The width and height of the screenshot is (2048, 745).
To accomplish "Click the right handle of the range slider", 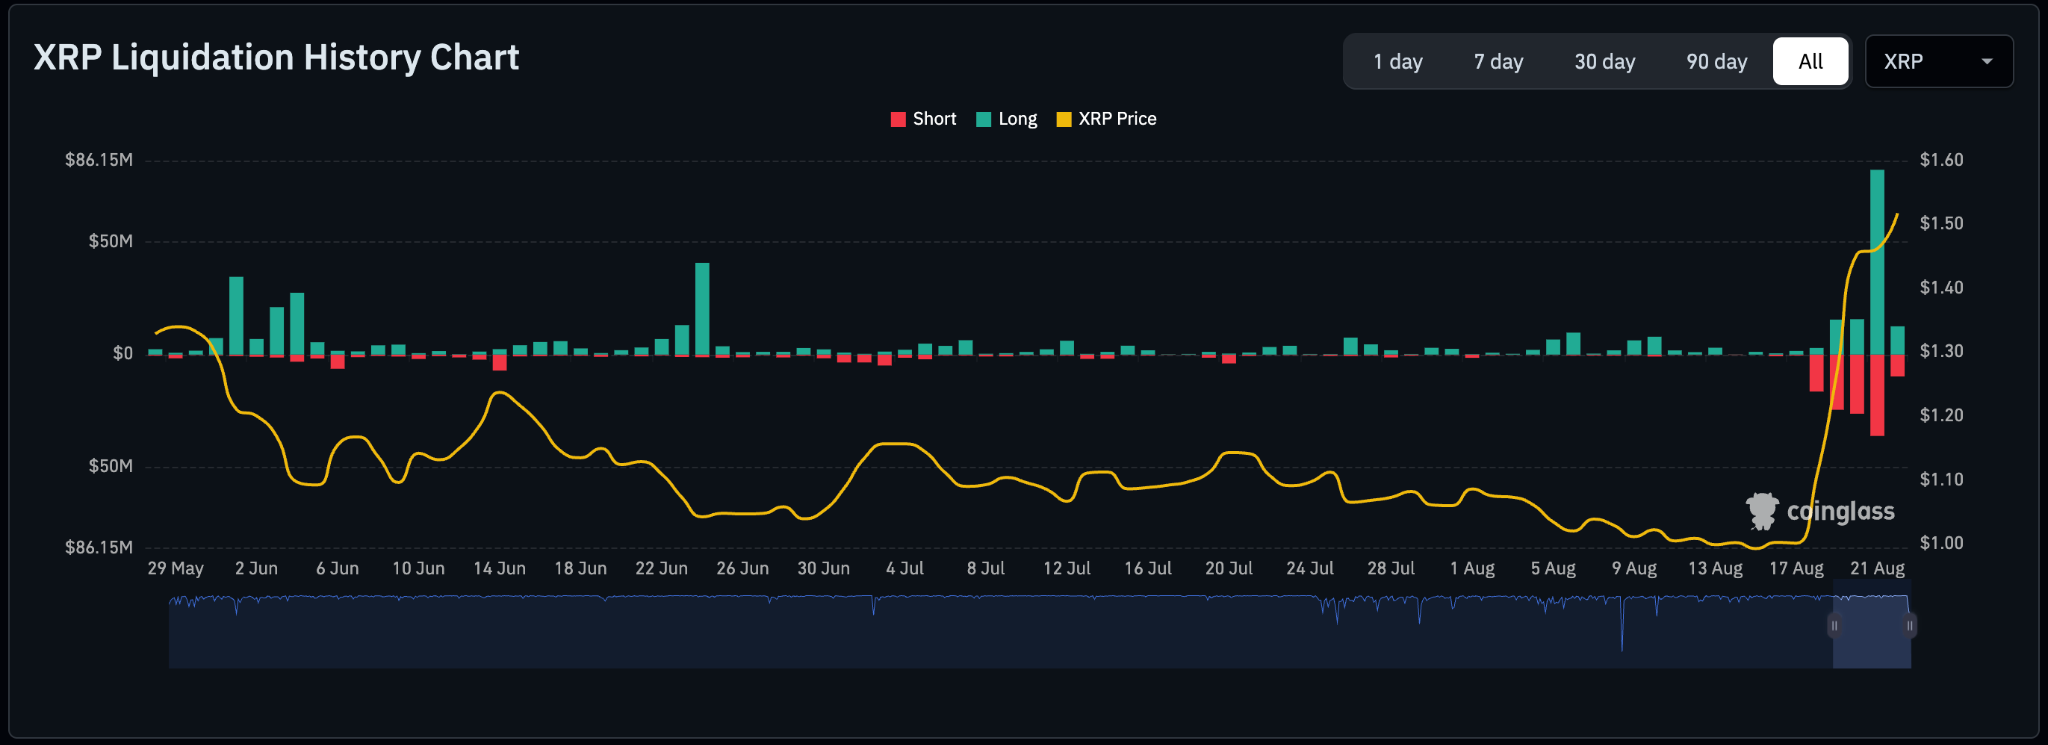I will pyautogui.click(x=1909, y=626).
